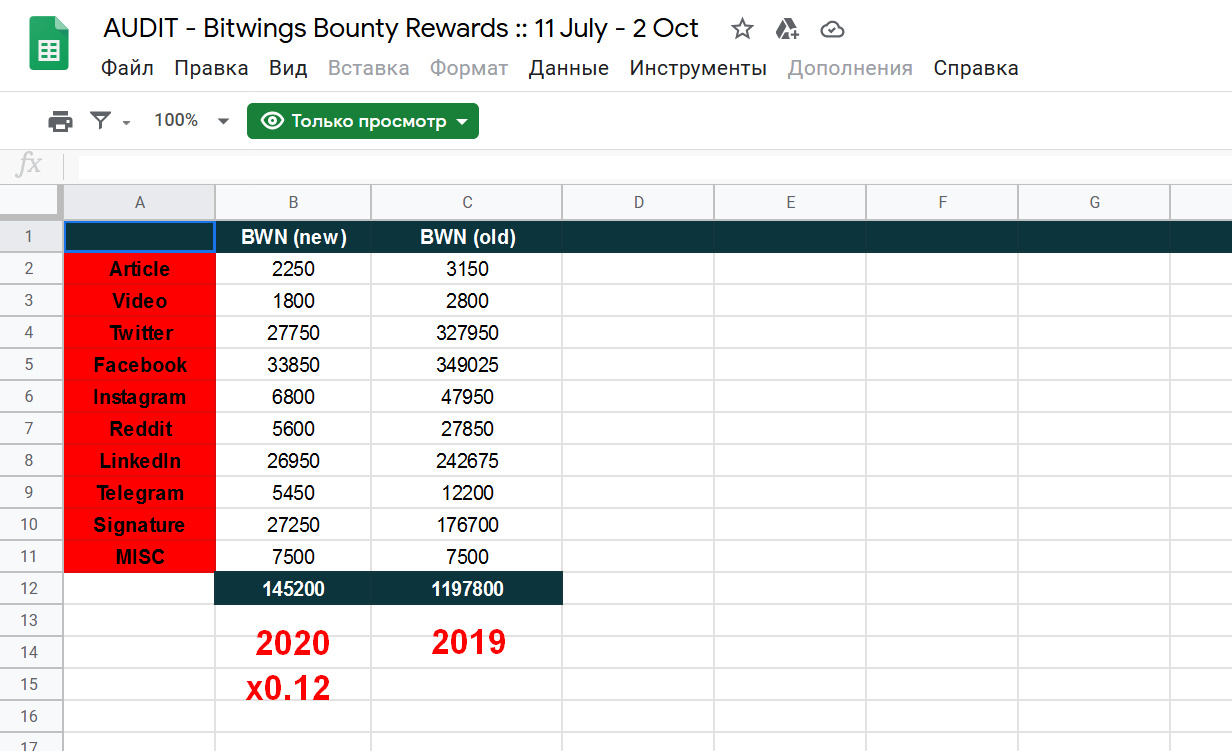1232x751 pixels.
Task: Select the Facebook label cell
Action: [x=140, y=365]
